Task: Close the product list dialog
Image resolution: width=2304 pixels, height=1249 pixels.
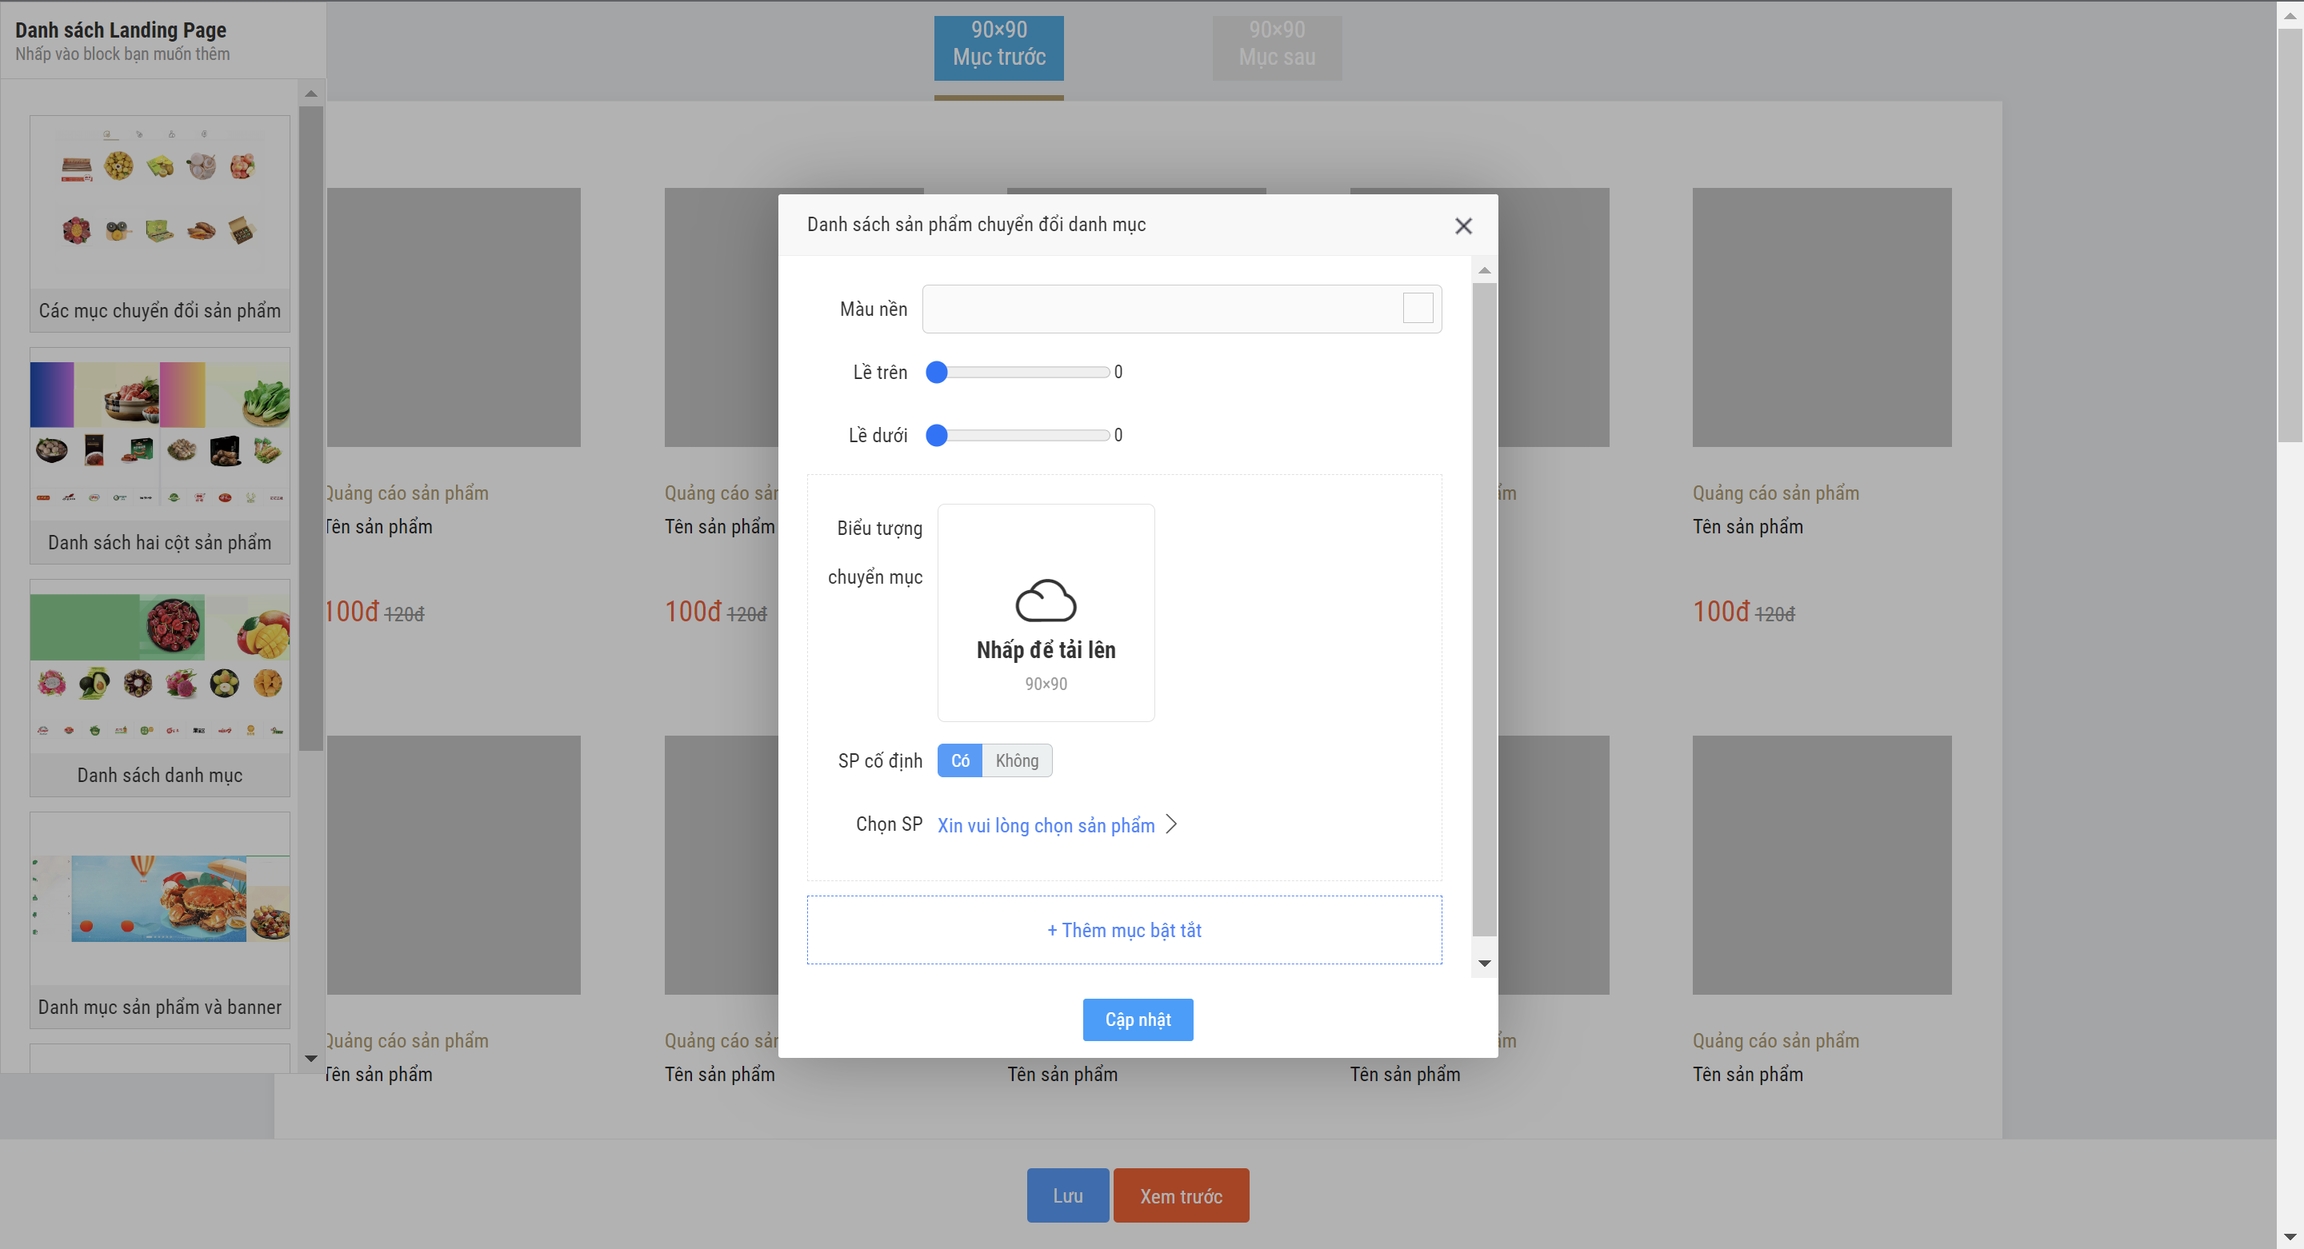Action: [1463, 226]
